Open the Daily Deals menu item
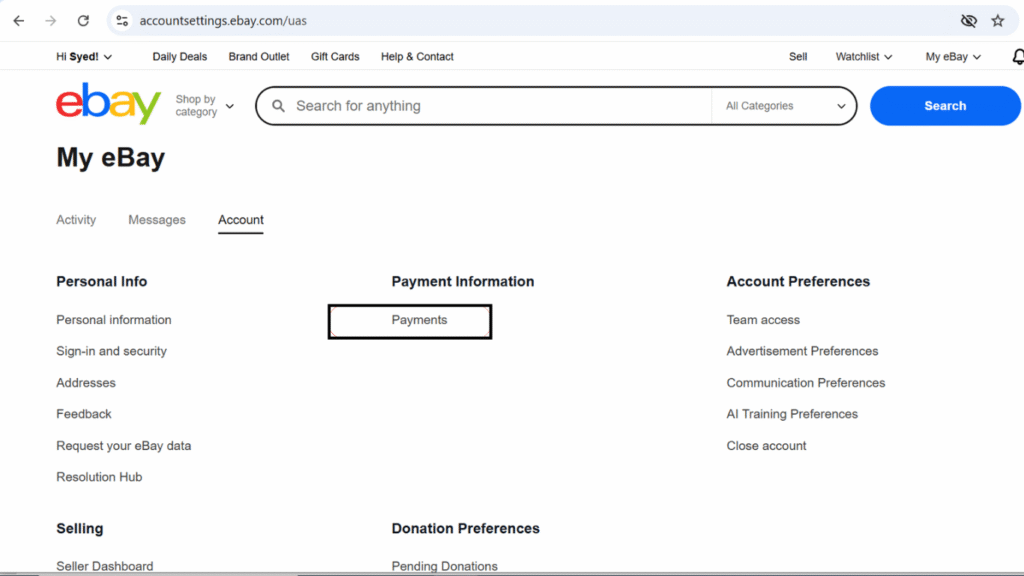The image size is (1024, 576). coord(179,57)
